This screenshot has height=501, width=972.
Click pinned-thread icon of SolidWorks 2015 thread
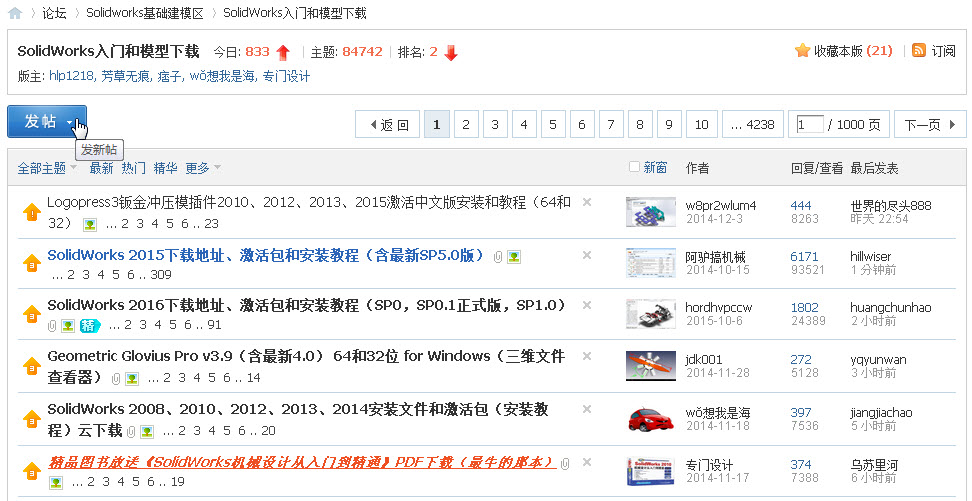tap(32, 264)
